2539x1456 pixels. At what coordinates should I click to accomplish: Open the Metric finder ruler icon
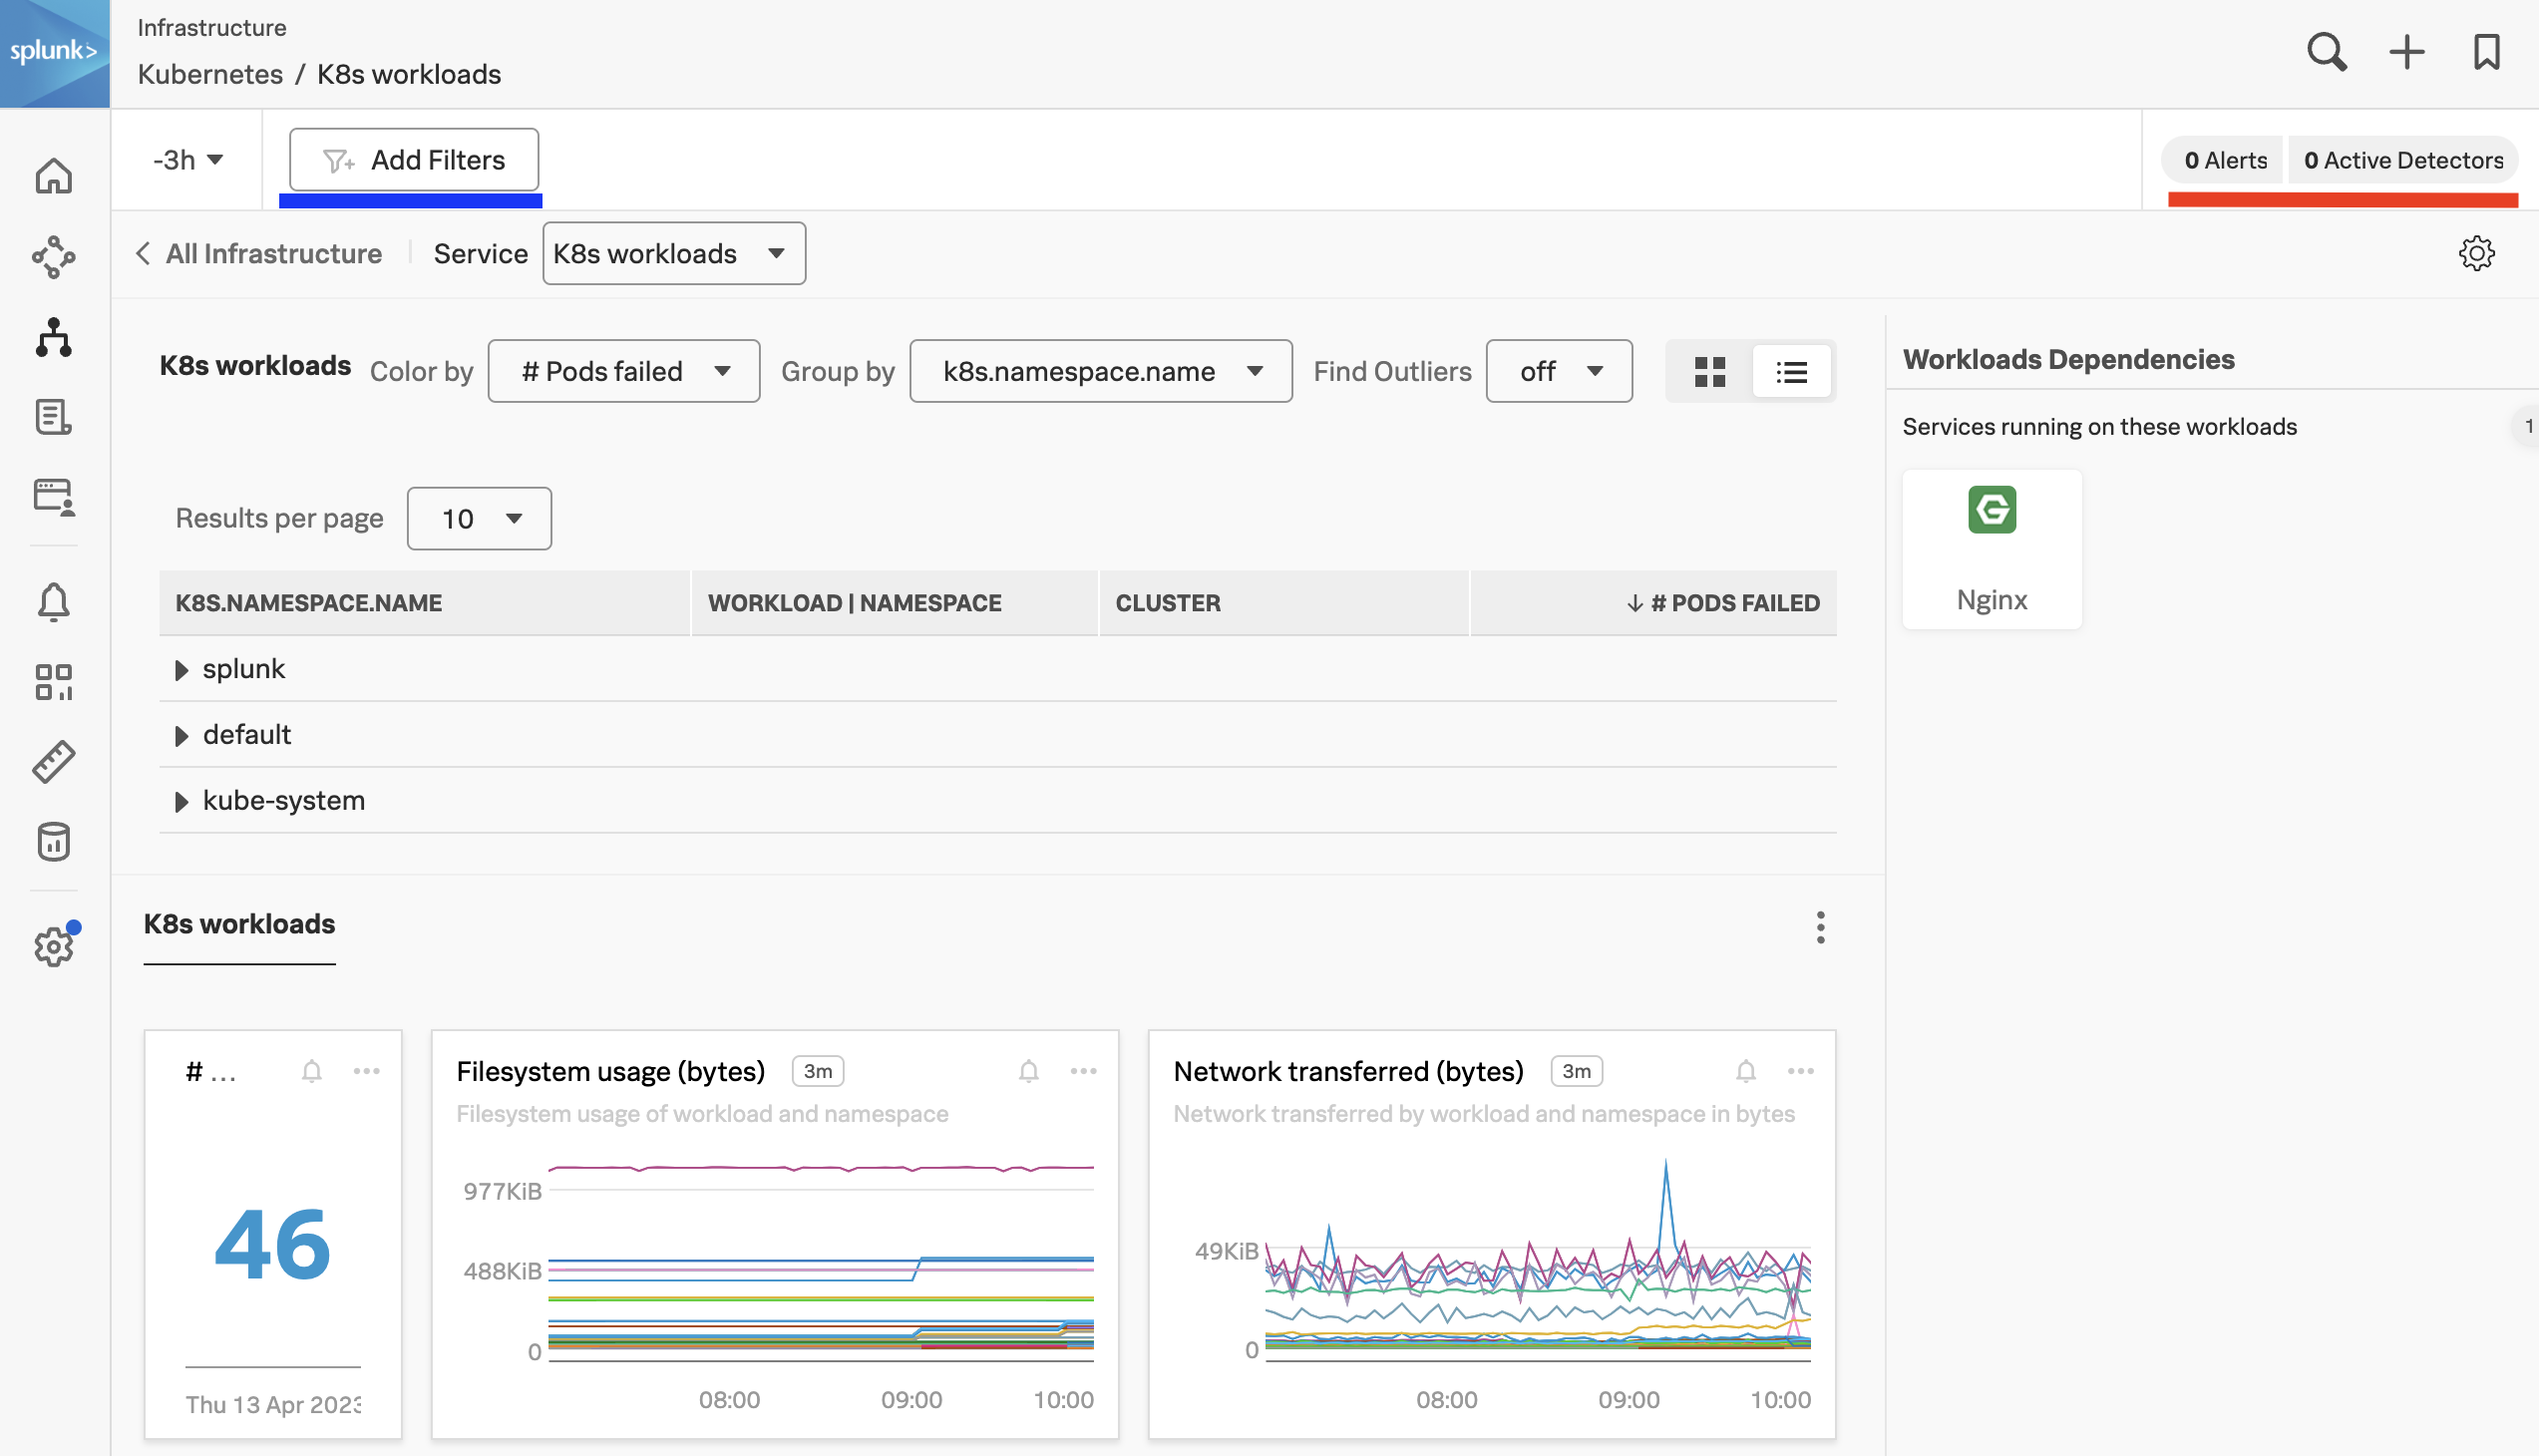(x=54, y=762)
